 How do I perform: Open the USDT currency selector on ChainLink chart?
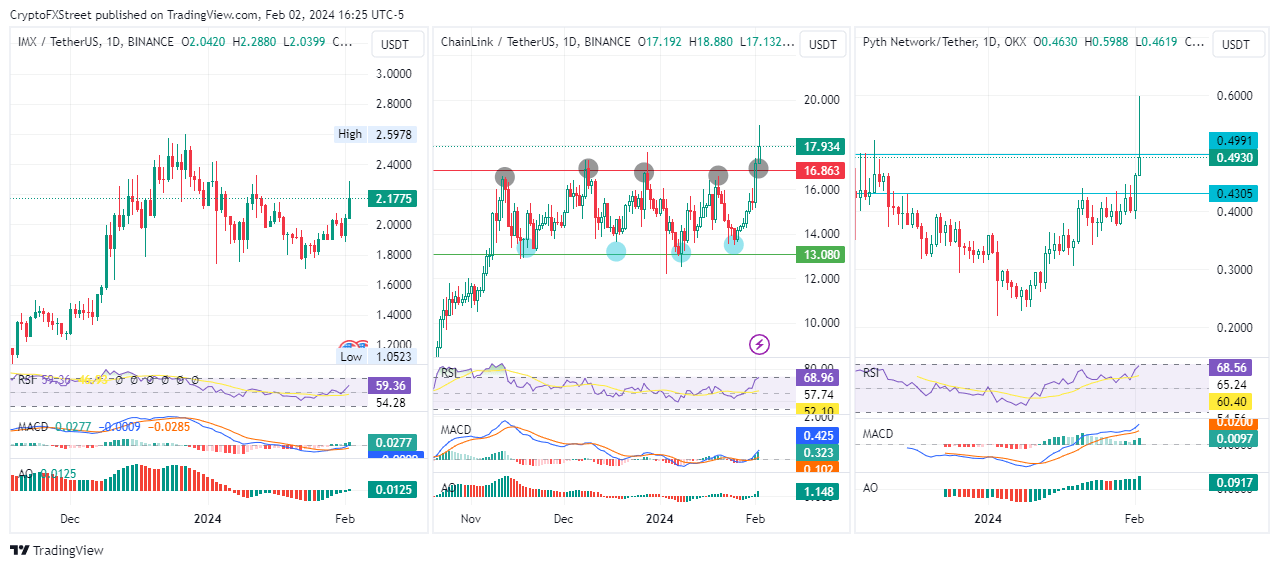point(823,44)
